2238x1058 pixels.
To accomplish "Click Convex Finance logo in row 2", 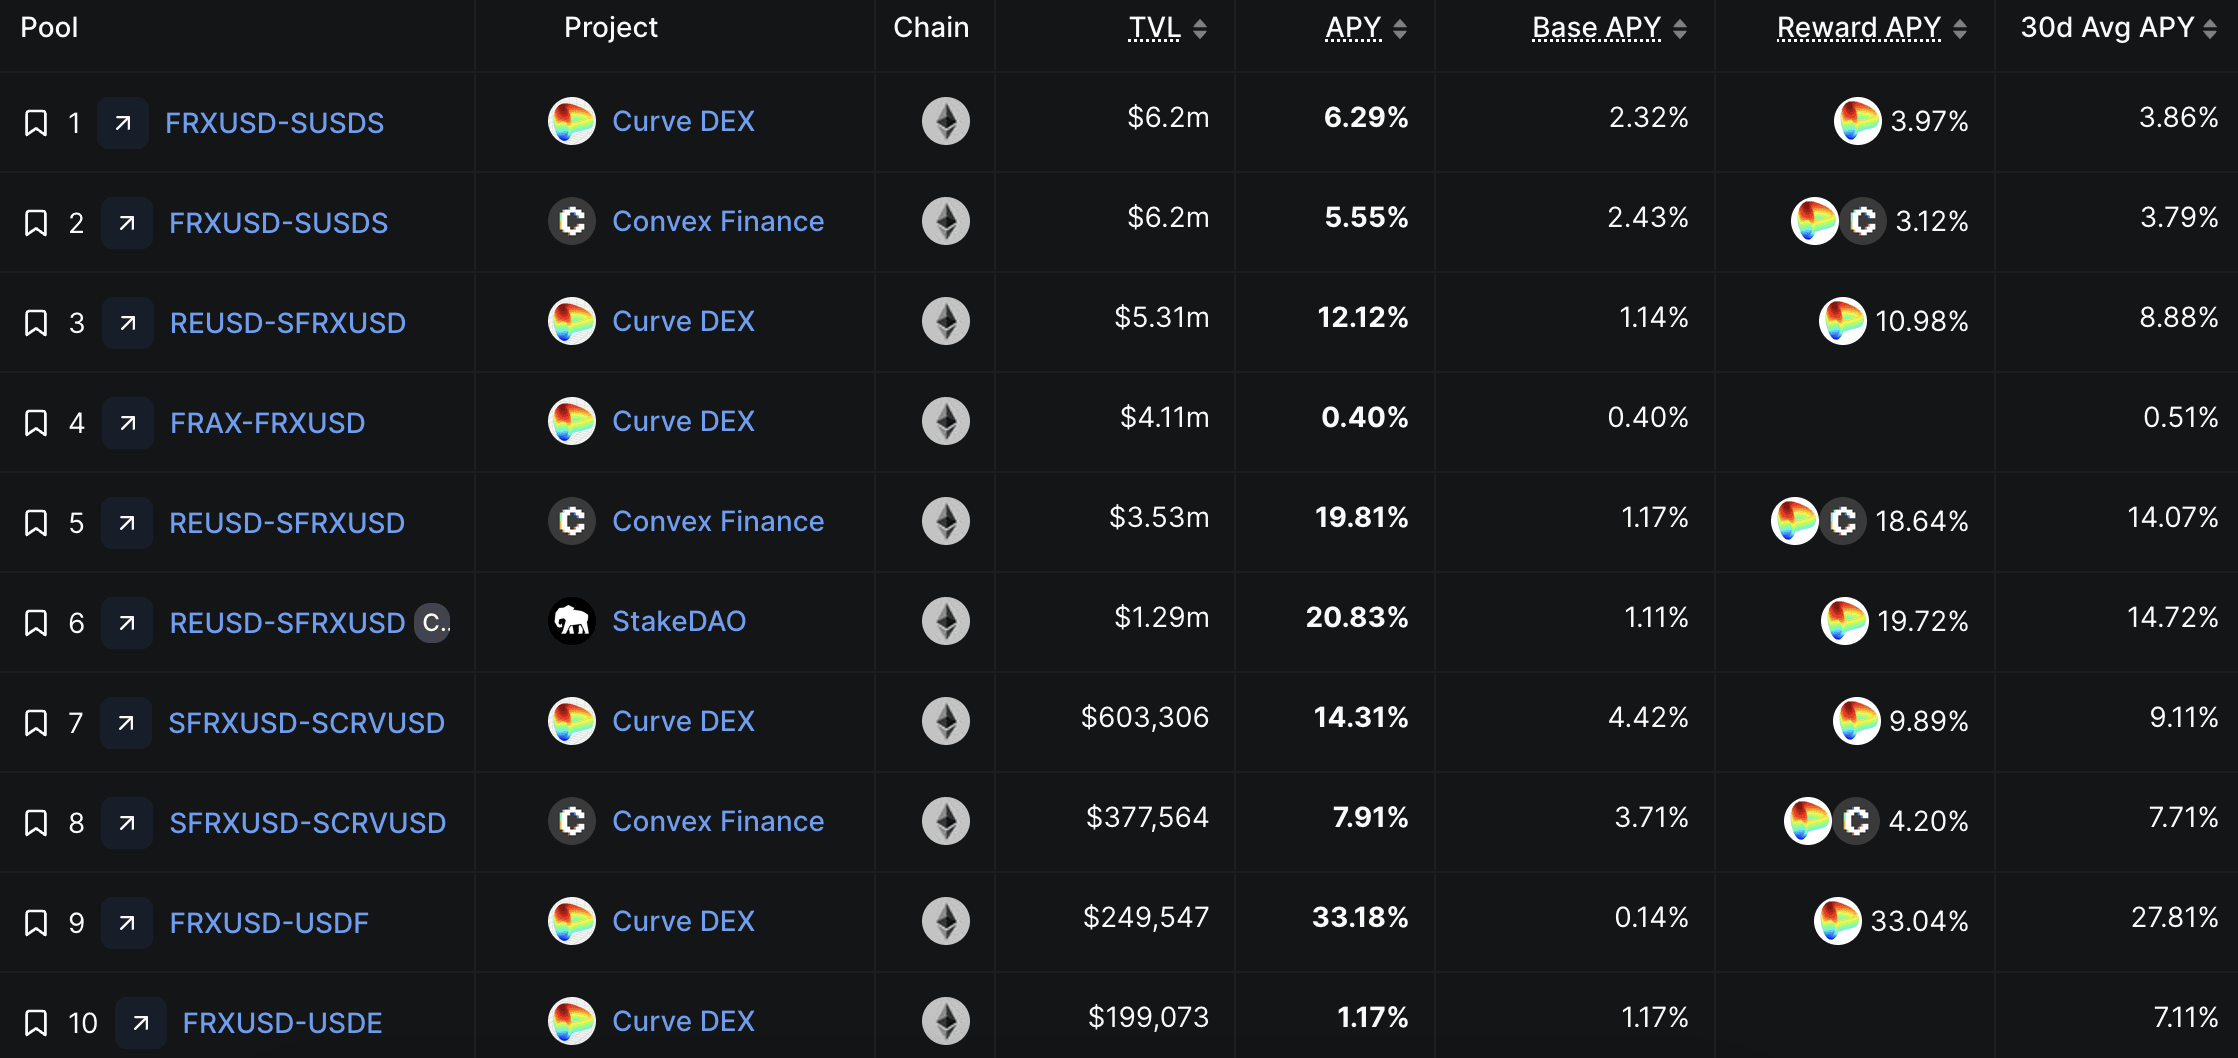I will tap(572, 221).
